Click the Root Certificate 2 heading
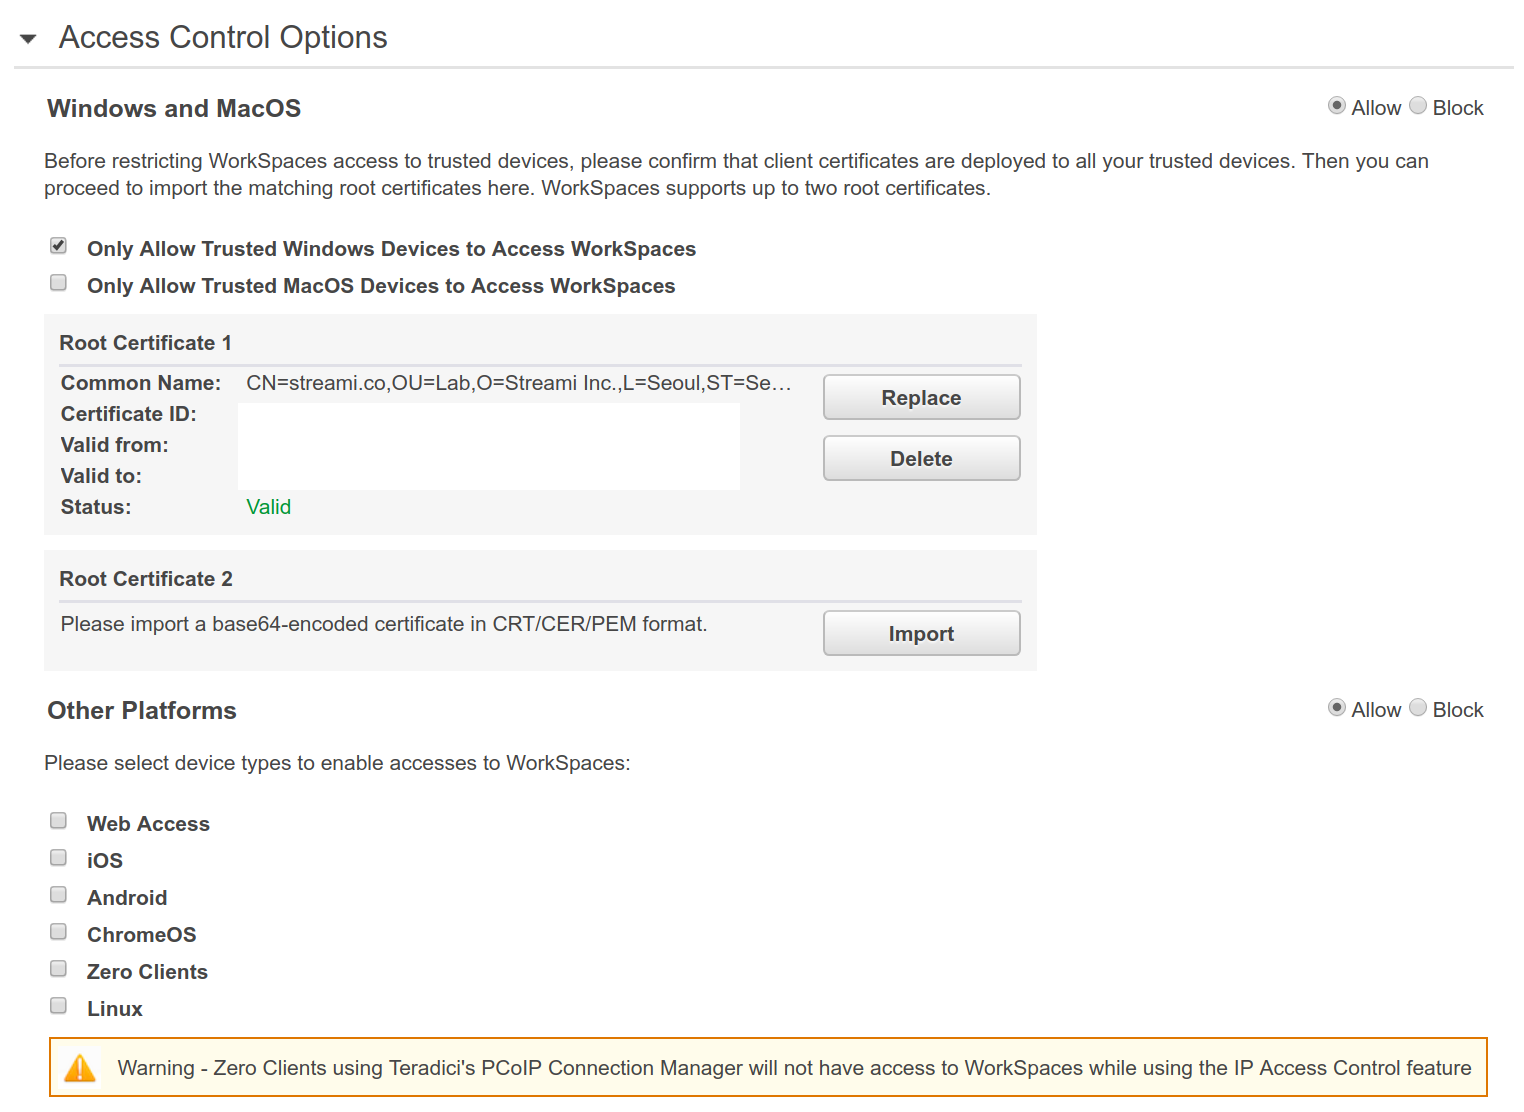Screen dimensions: 1524x1112 [x=146, y=579]
